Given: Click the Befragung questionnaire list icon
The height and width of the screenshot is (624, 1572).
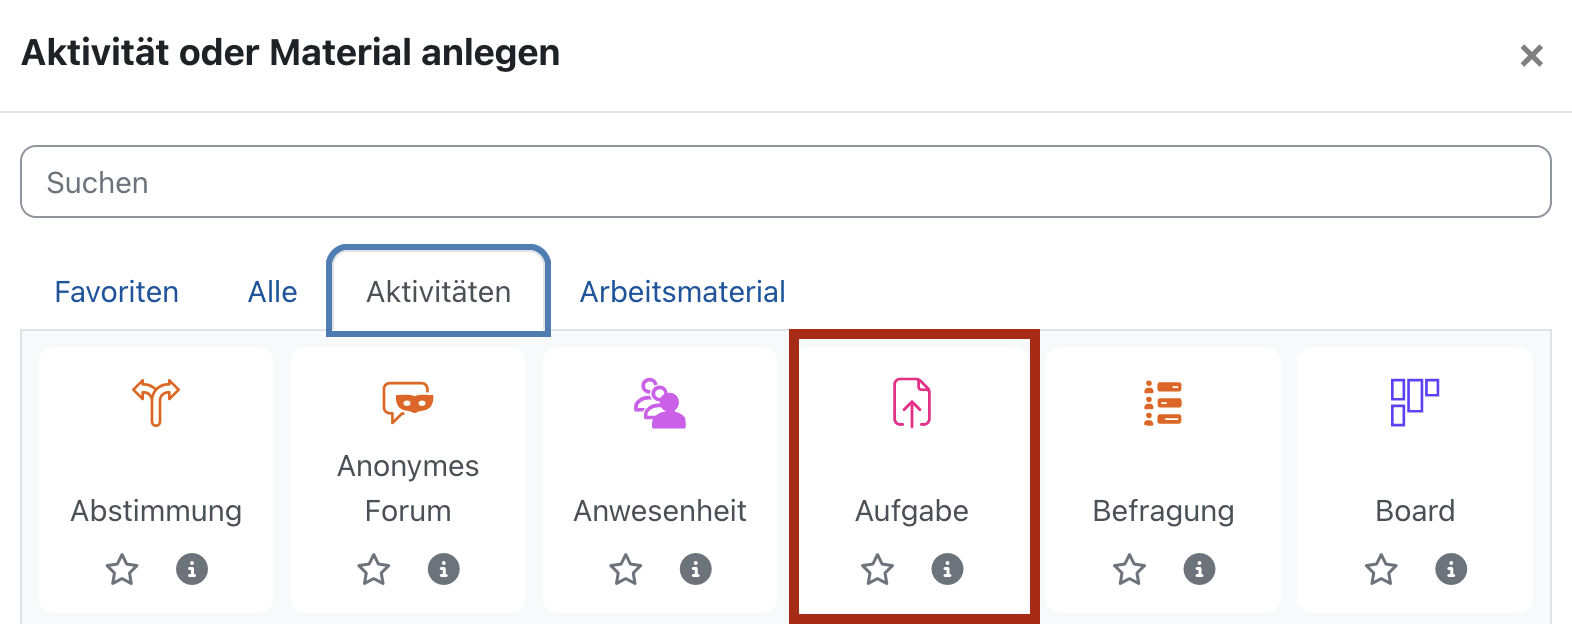Looking at the screenshot, I should click(1163, 403).
